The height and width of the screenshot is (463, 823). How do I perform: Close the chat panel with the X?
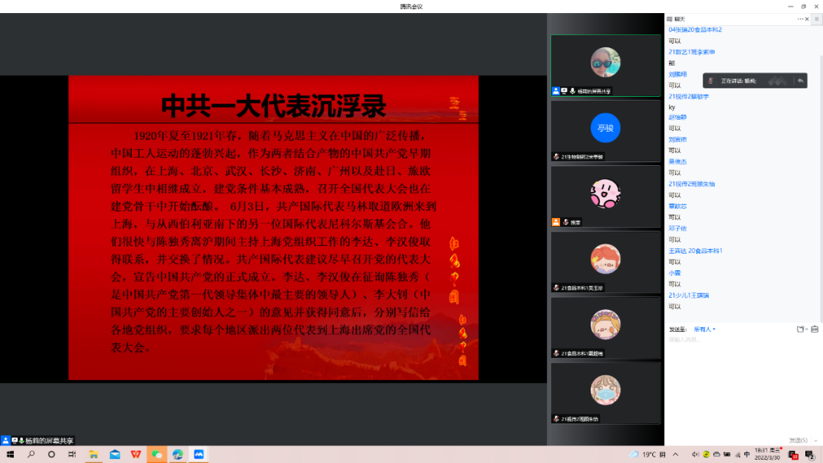[807, 19]
